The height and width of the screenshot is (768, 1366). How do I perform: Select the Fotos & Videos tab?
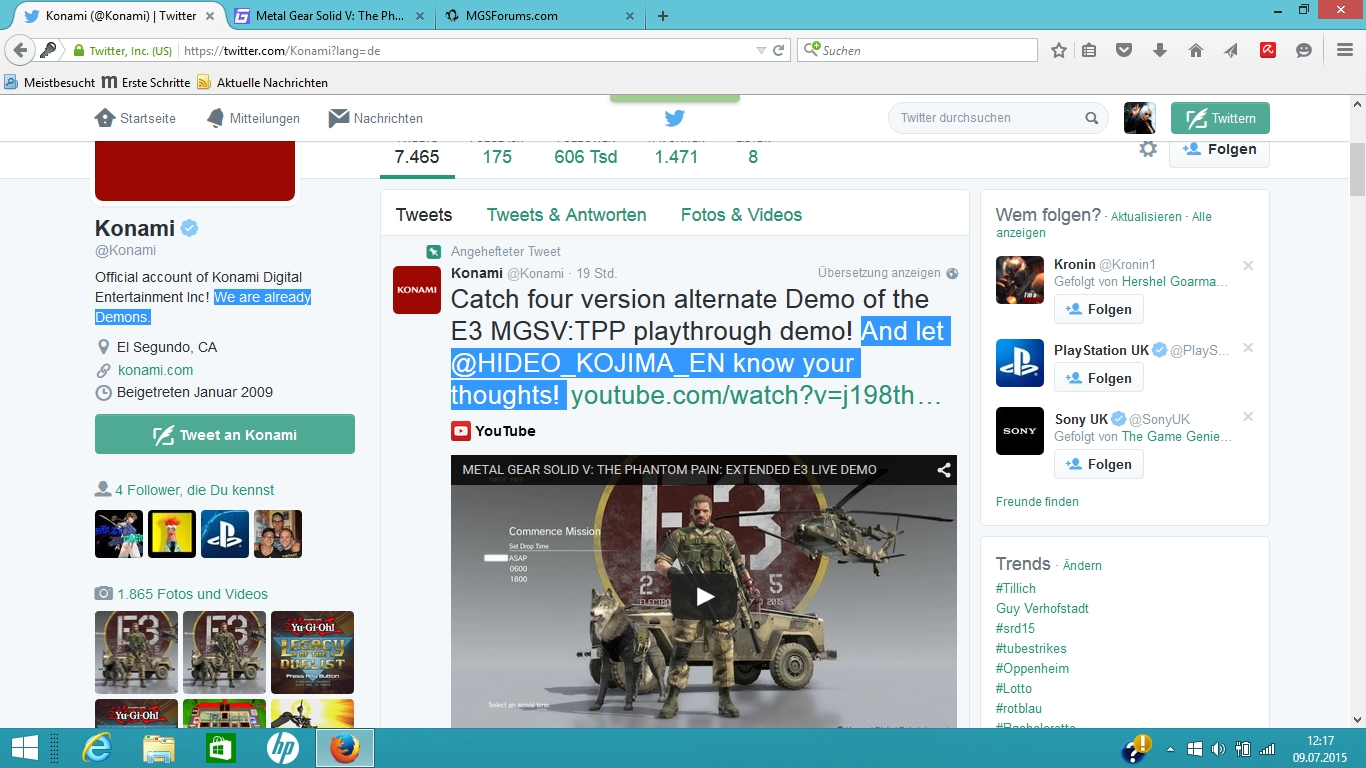(x=741, y=215)
